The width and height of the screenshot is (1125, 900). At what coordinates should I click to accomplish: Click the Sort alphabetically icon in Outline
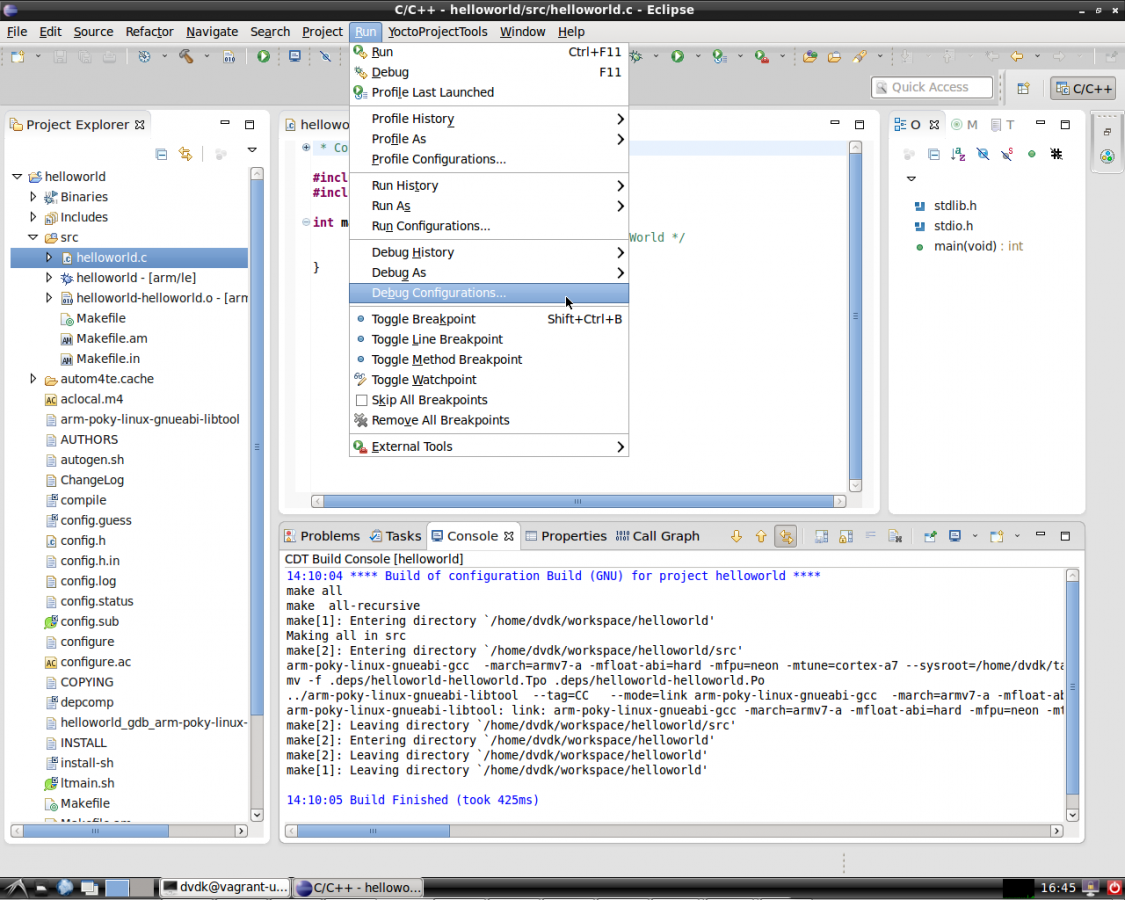[x=958, y=154]
